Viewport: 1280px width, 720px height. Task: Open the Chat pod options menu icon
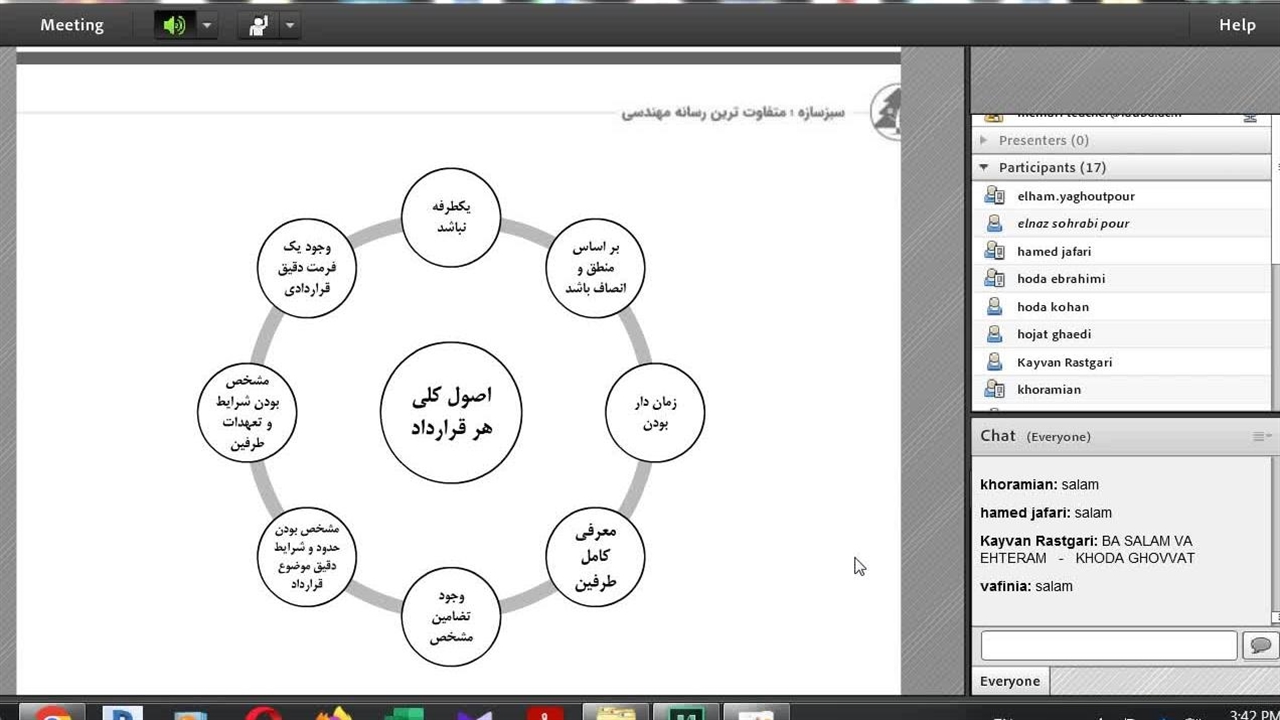coord(1262,436)
